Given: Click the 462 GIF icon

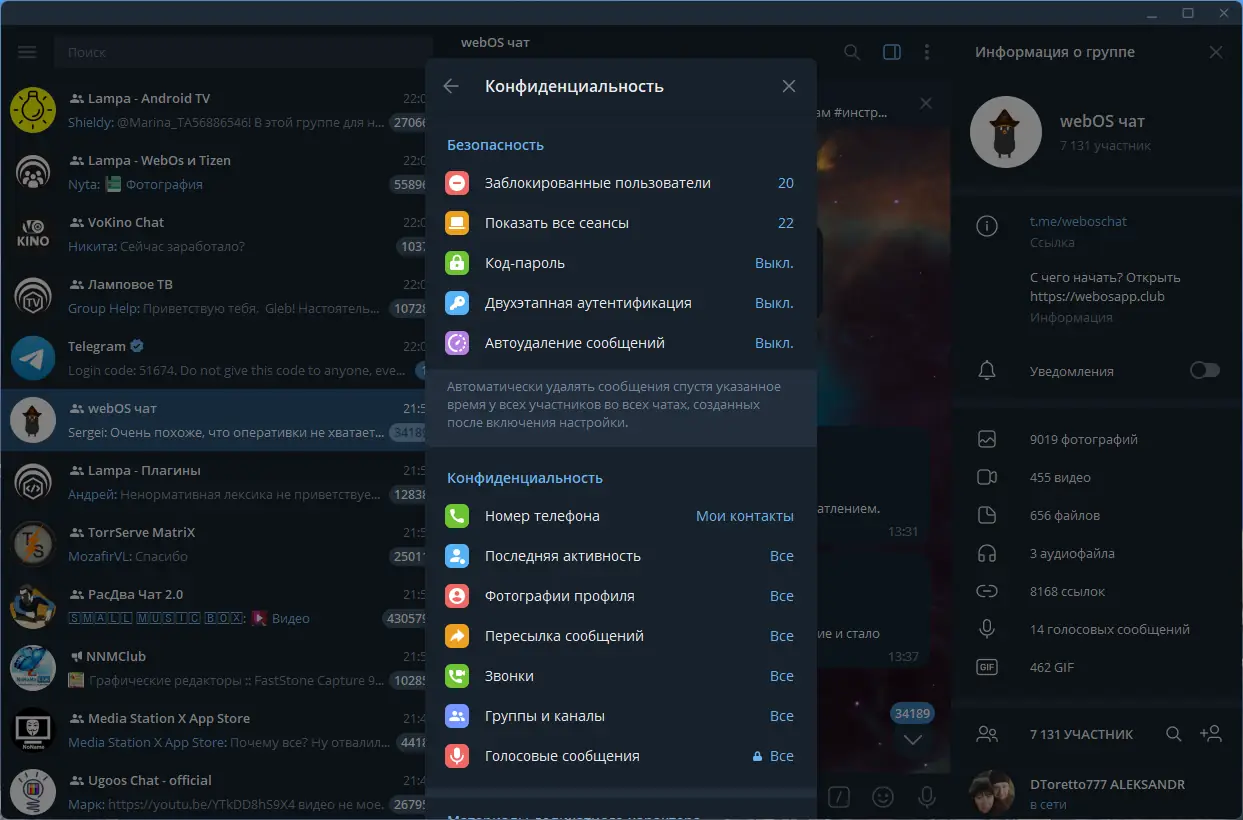Looking at the screenshot, I should (987, 667).
